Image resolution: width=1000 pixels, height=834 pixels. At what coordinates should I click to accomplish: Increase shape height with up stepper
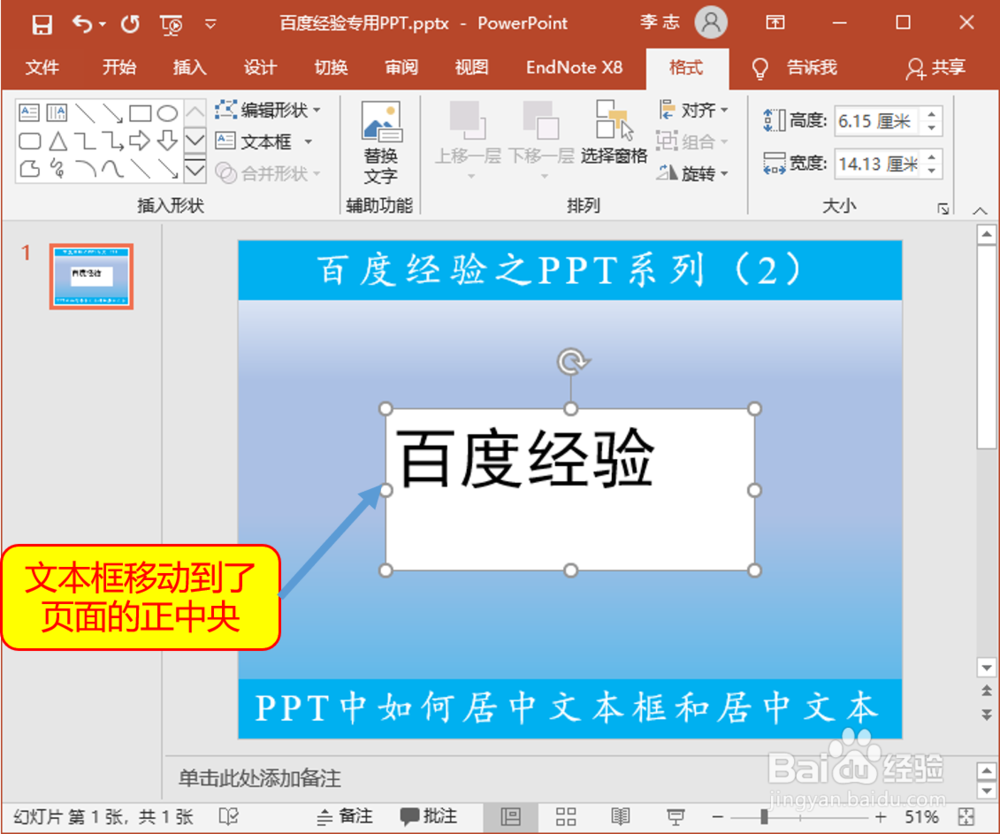932,114
